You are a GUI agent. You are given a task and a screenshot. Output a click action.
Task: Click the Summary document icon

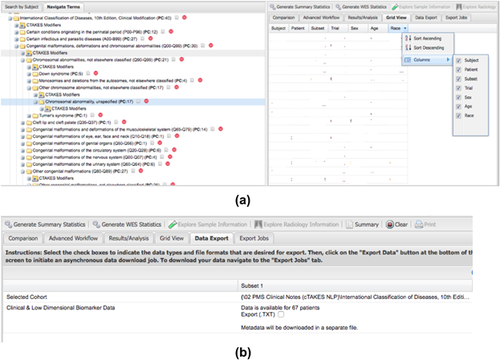[349, 224]
